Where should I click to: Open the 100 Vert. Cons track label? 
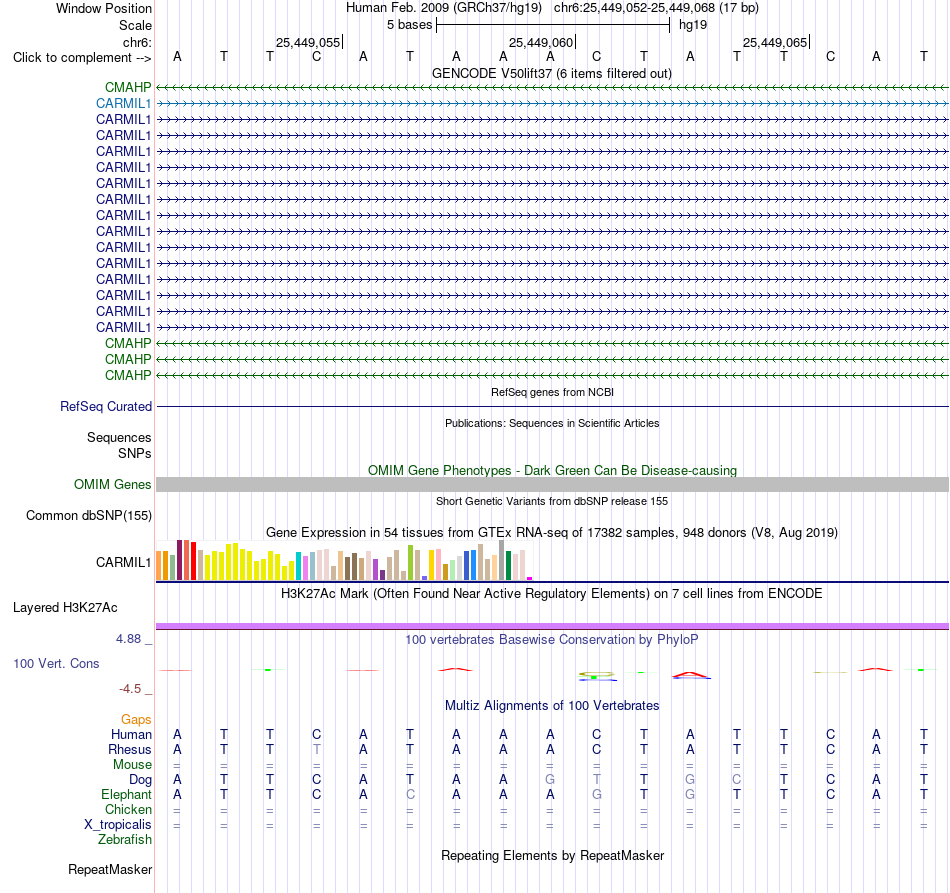click(56, 663)
